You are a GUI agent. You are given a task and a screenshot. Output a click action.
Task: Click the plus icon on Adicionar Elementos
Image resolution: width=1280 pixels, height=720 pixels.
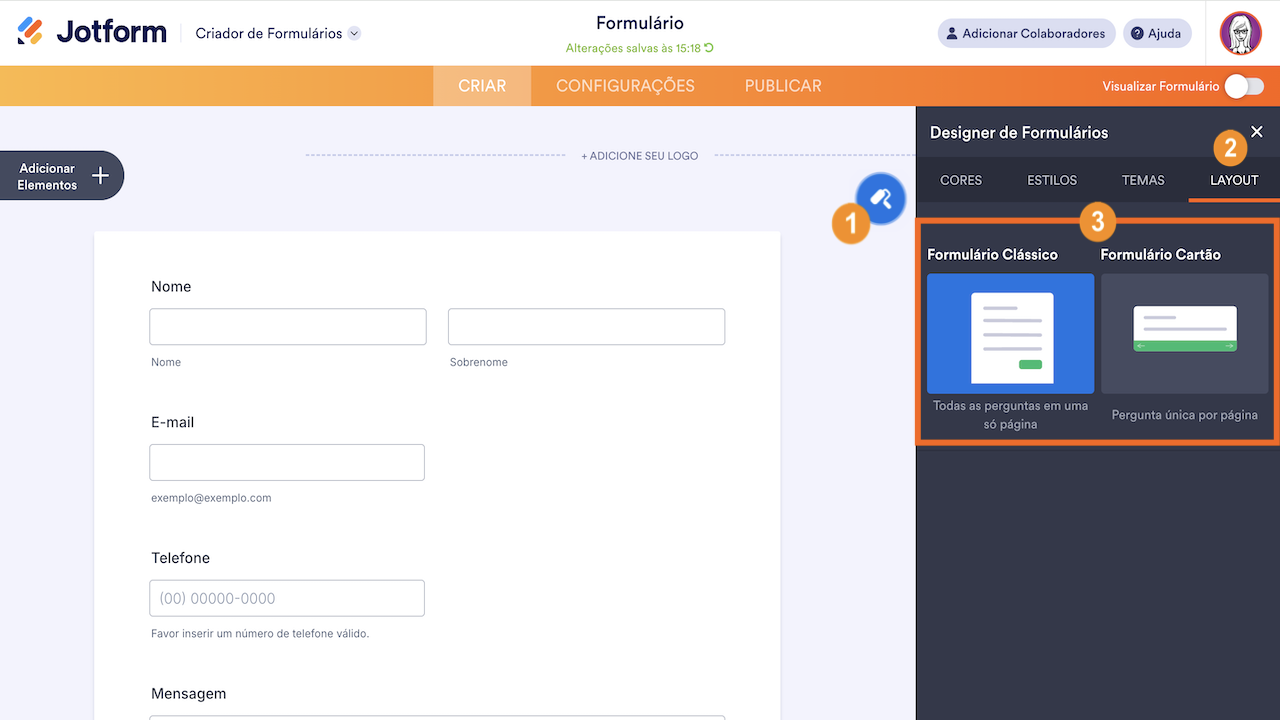pos(100,176)
